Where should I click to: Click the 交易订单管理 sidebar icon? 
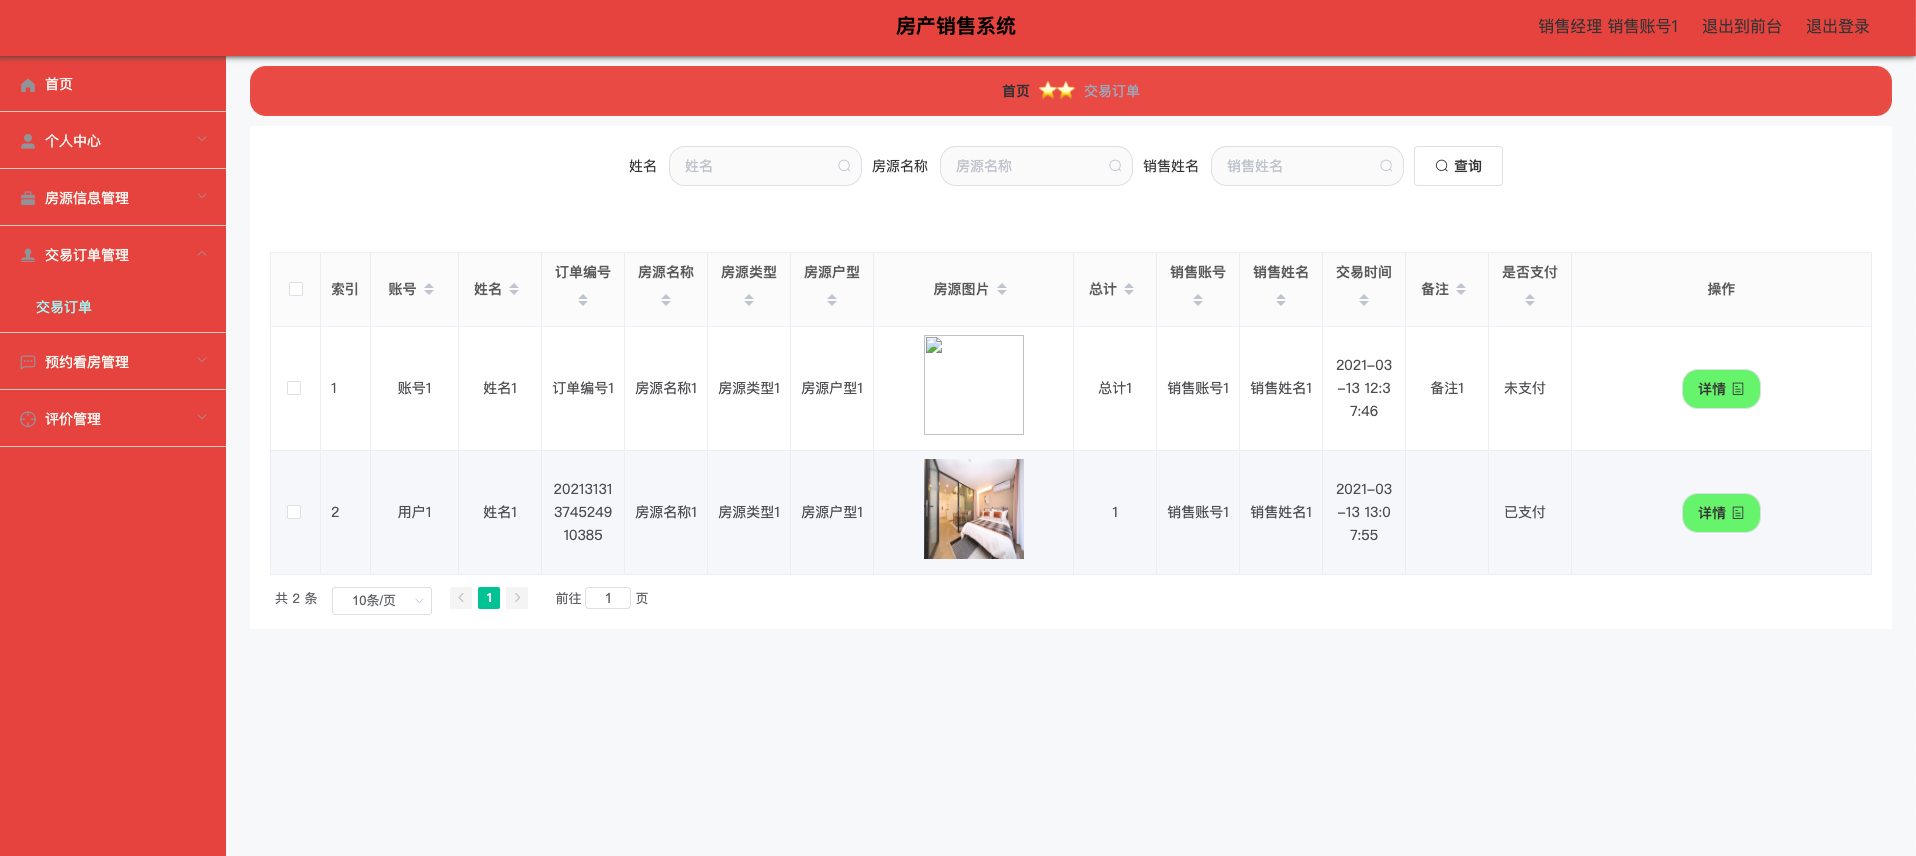coord(28,256)
